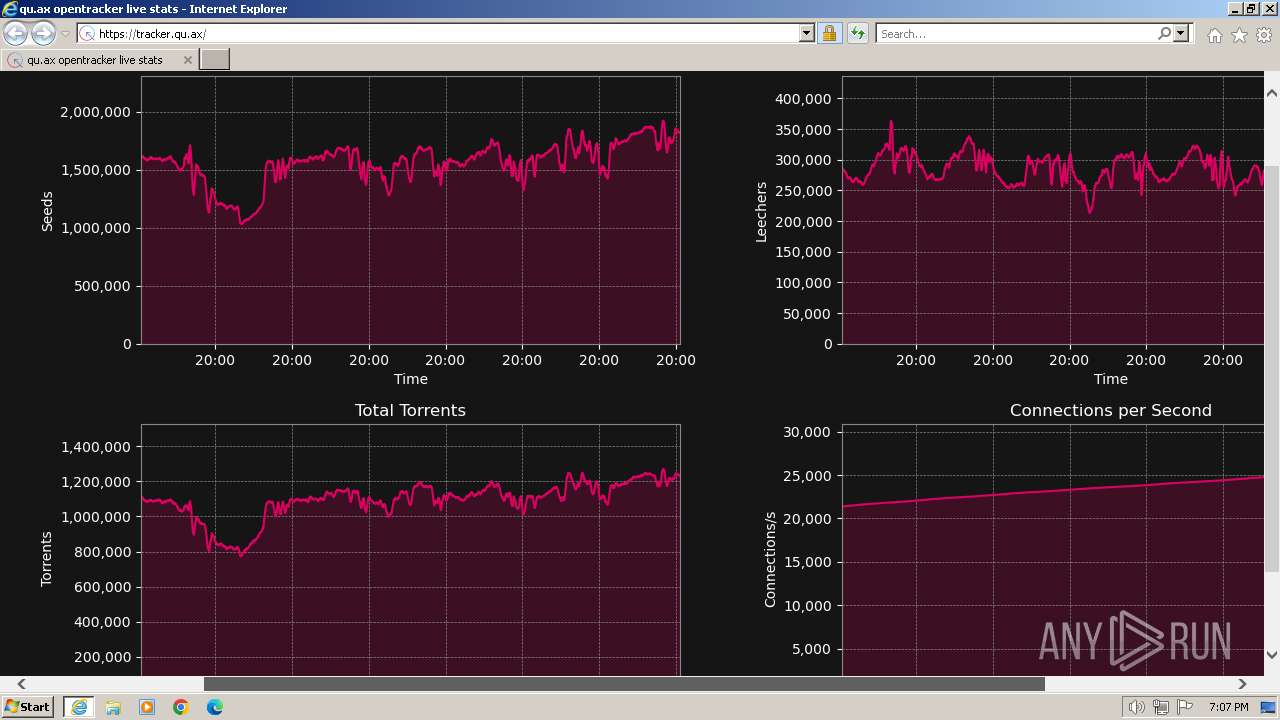
Task: Close the qu.ax opentracker tab
Action: tap(187, 60)
